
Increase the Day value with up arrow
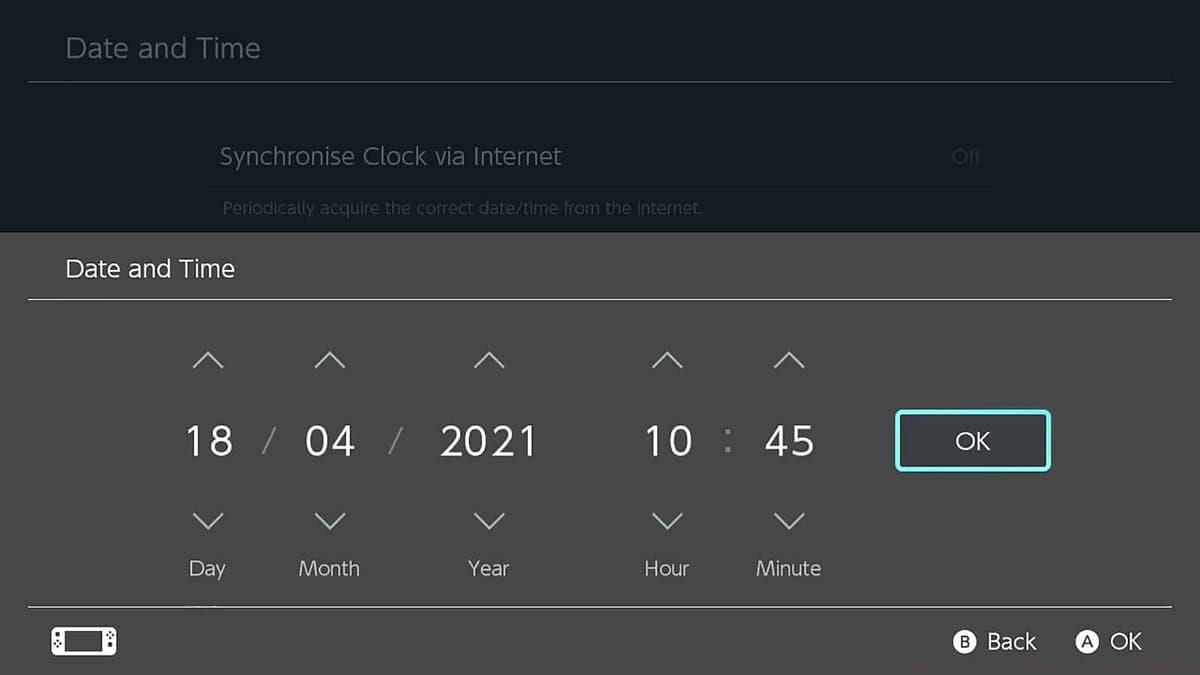coord(208,360)
